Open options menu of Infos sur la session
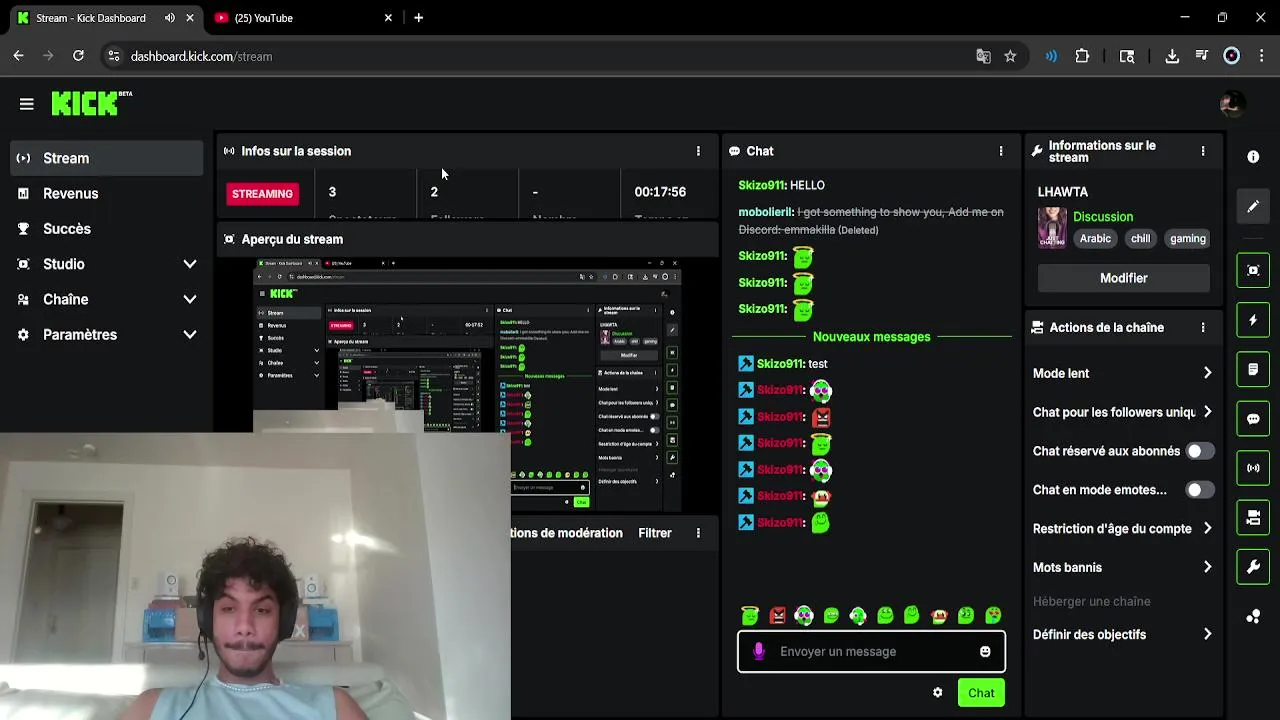Screen dimensions: 1280x720 tap(698, 151)
